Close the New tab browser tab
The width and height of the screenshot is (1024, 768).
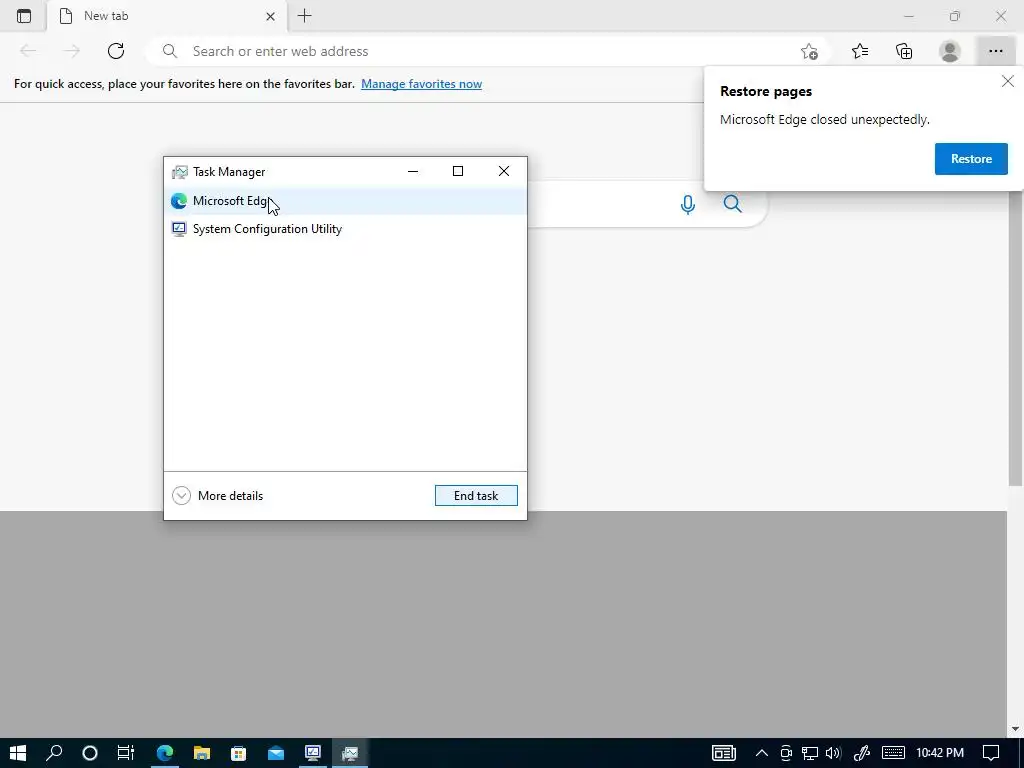[x=270, y=16]
